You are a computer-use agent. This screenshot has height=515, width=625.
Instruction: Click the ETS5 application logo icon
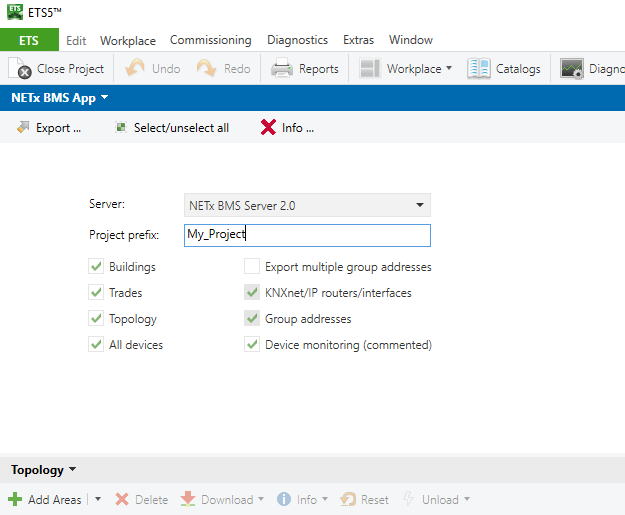(15, 12)
